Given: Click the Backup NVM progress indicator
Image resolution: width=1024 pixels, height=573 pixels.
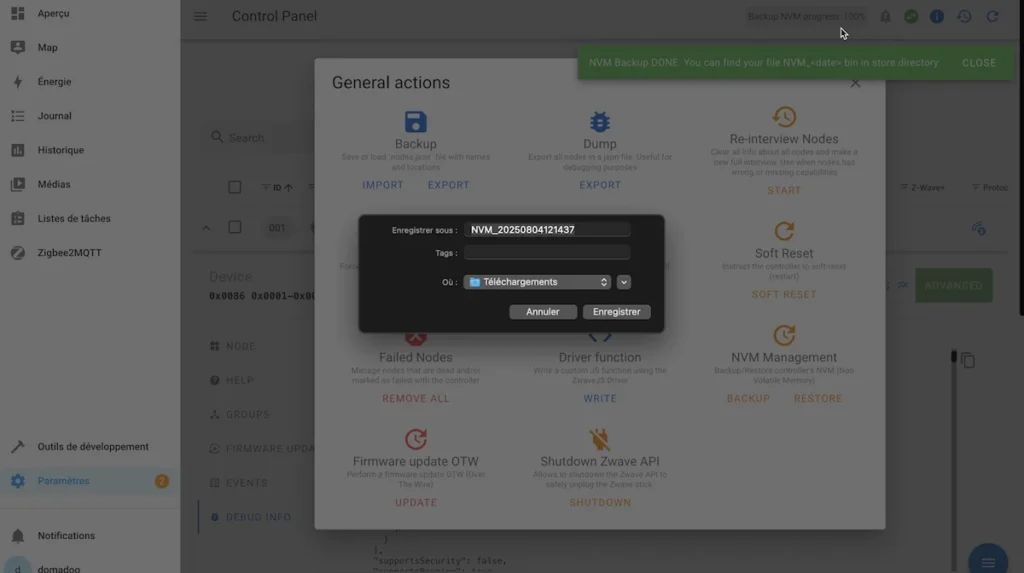Looking at the screenshot, I should (807, 16).
